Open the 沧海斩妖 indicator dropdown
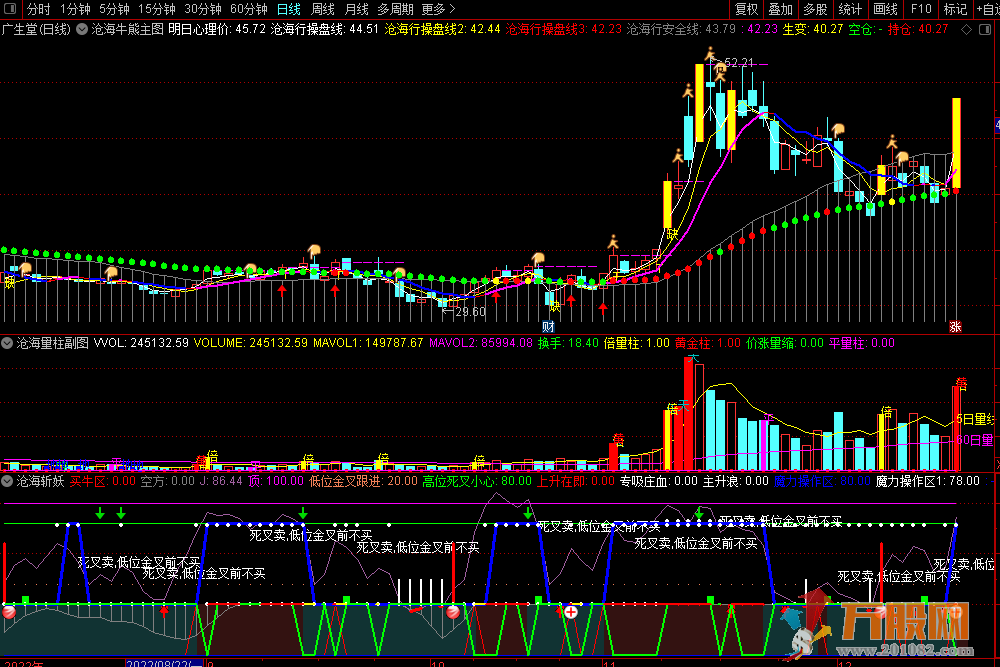 [7, 481]
